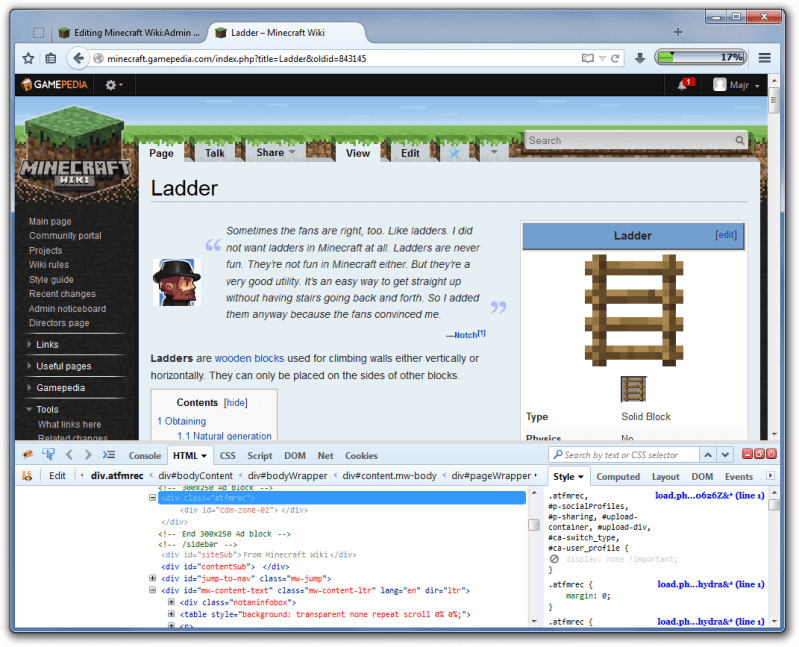799x647 pixels.
Task: Open the Firefox hamburger menu
Action: [x=764, y=58]
